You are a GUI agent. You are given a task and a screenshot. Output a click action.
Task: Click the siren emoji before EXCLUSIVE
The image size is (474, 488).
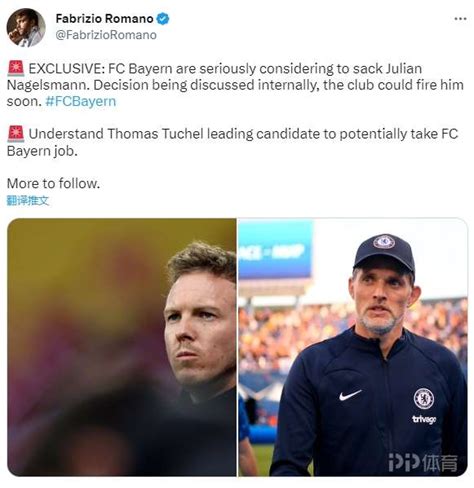pos(16,68)
